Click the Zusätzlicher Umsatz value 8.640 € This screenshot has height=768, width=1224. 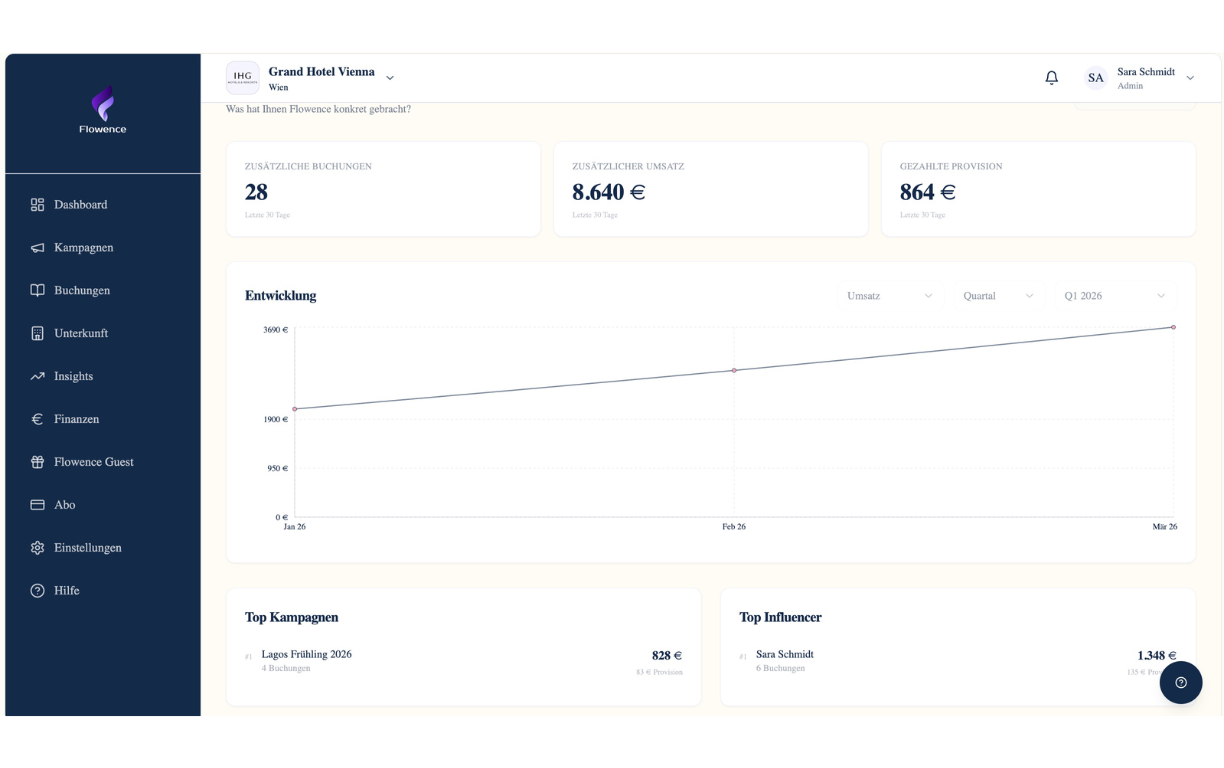coord(608,192)
